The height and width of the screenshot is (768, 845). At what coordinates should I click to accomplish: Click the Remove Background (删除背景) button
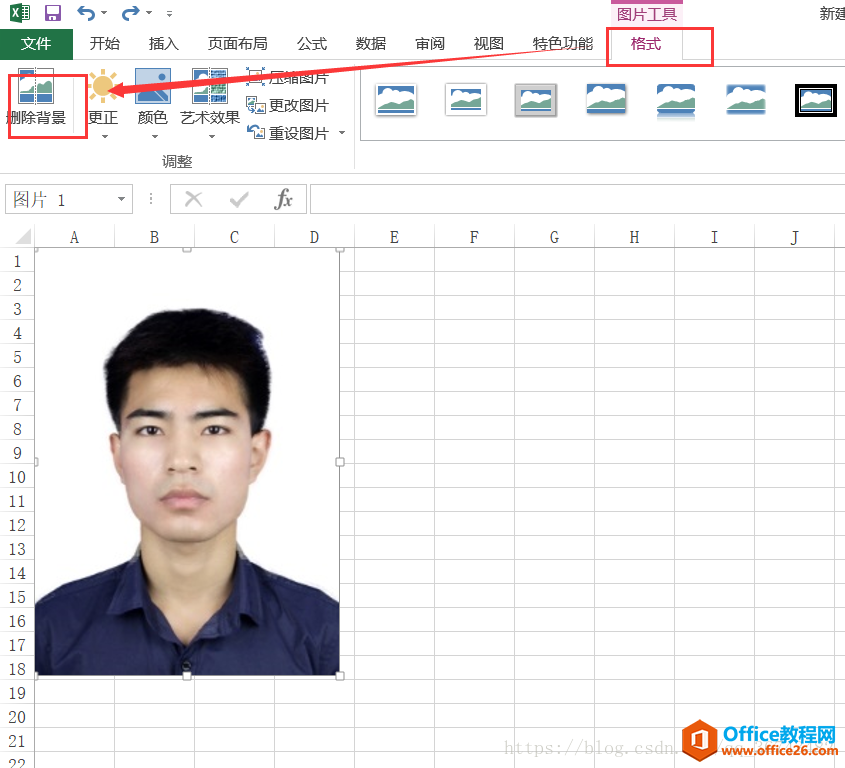pos(36,97)
